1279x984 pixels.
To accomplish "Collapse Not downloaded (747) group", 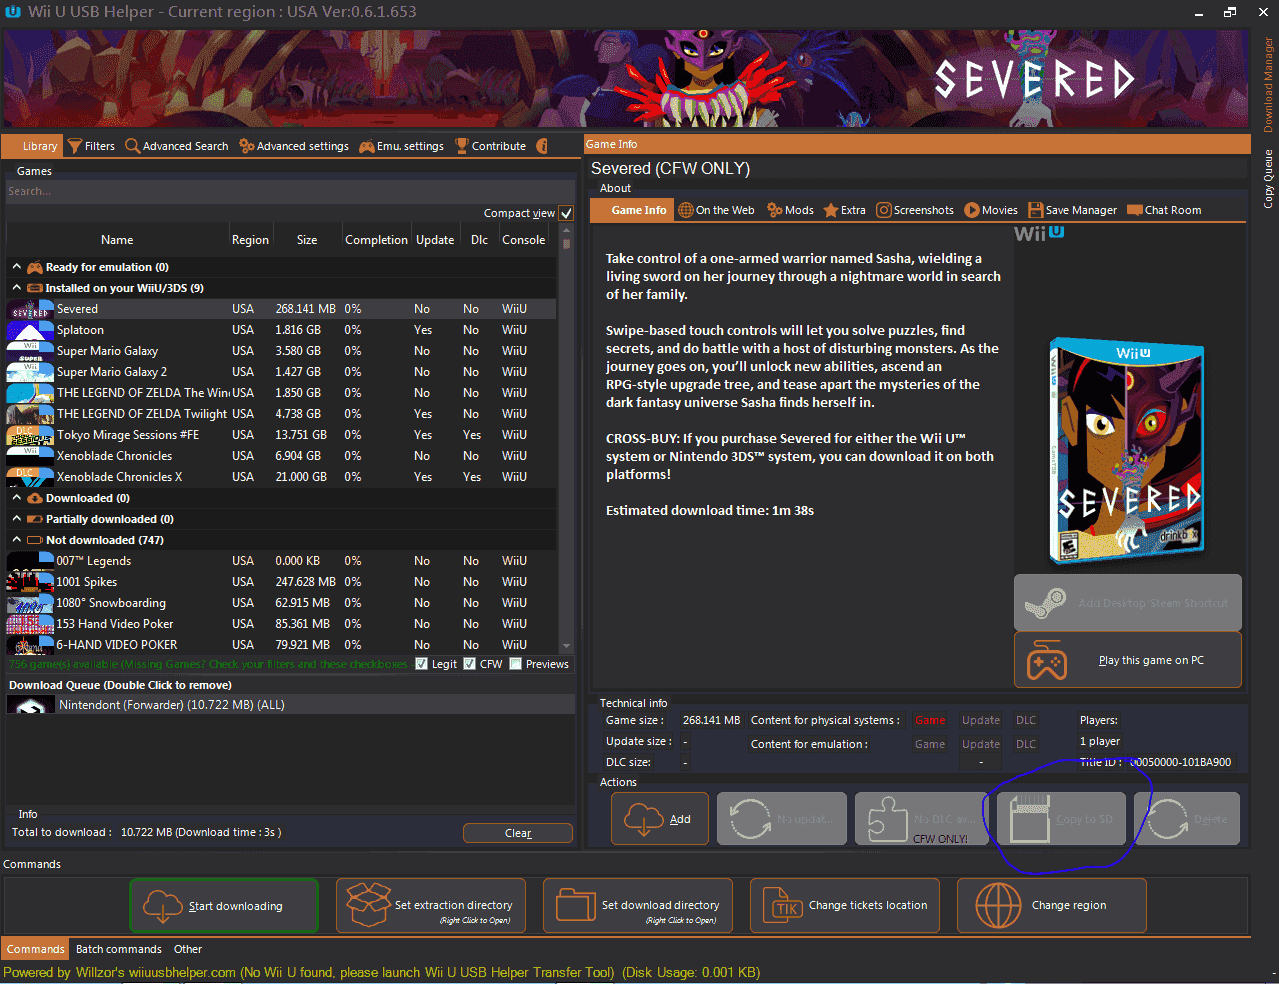I will [17, 540].
